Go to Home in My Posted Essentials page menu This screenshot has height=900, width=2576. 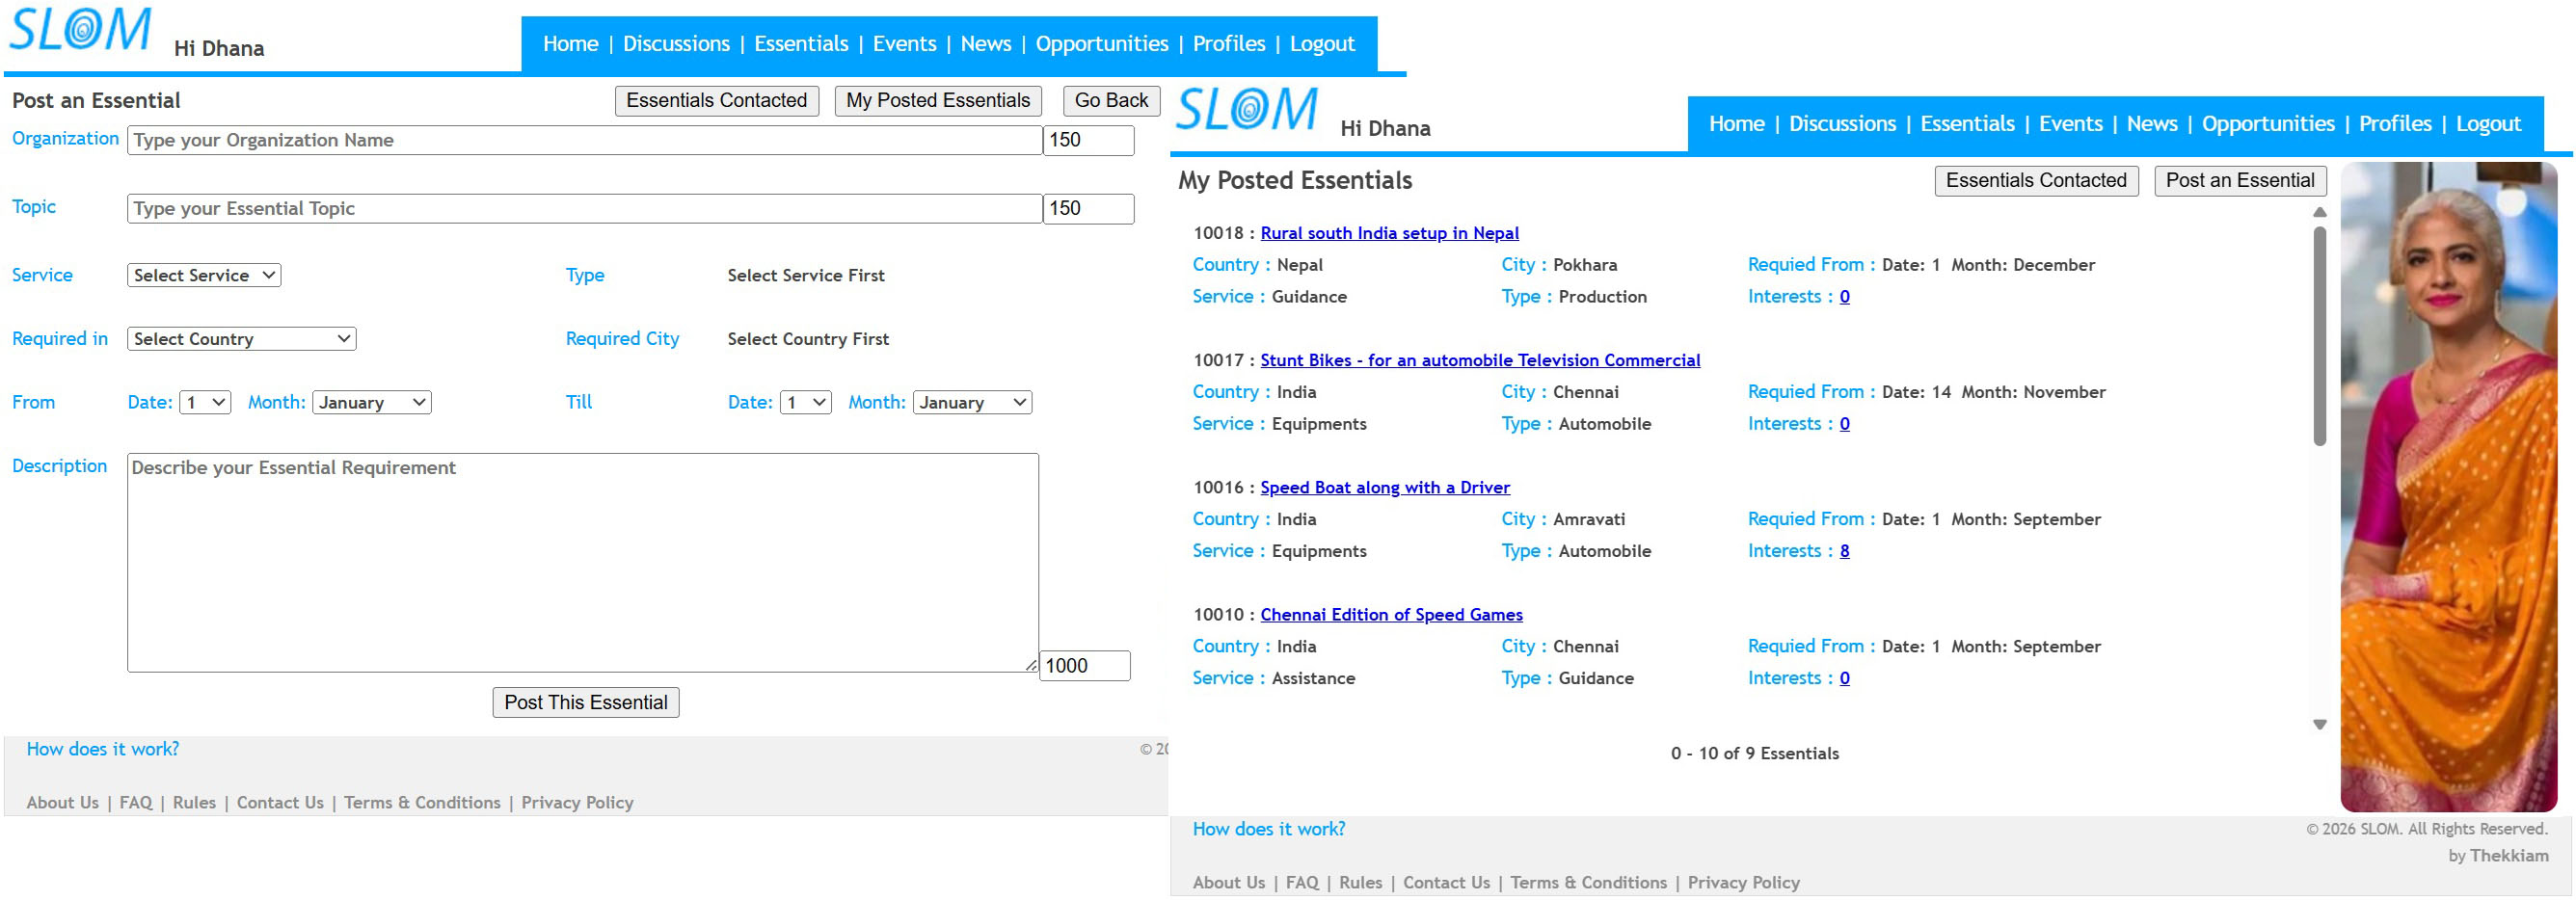click(x=1737, y=124)
